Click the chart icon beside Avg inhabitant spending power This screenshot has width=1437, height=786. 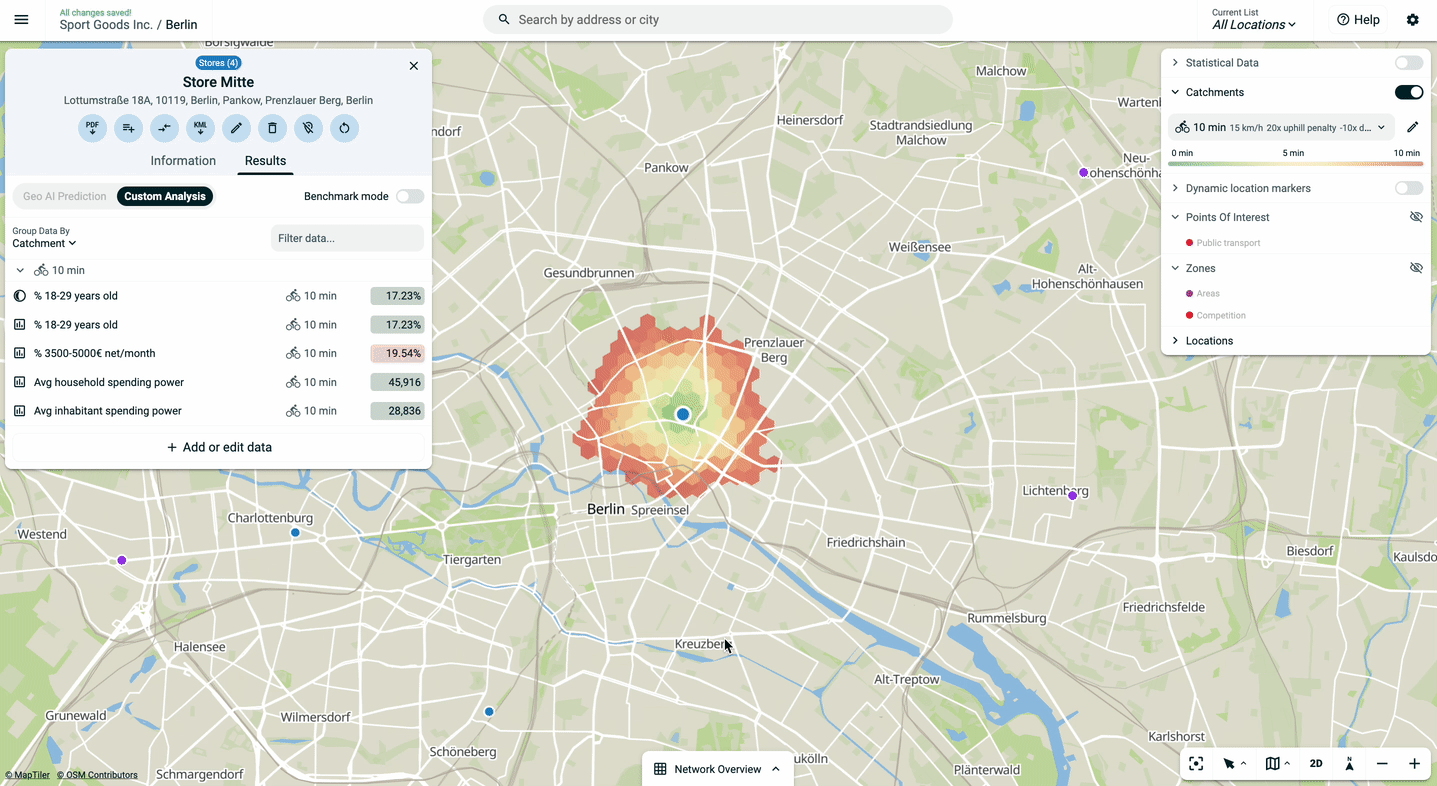click(20, 411)
